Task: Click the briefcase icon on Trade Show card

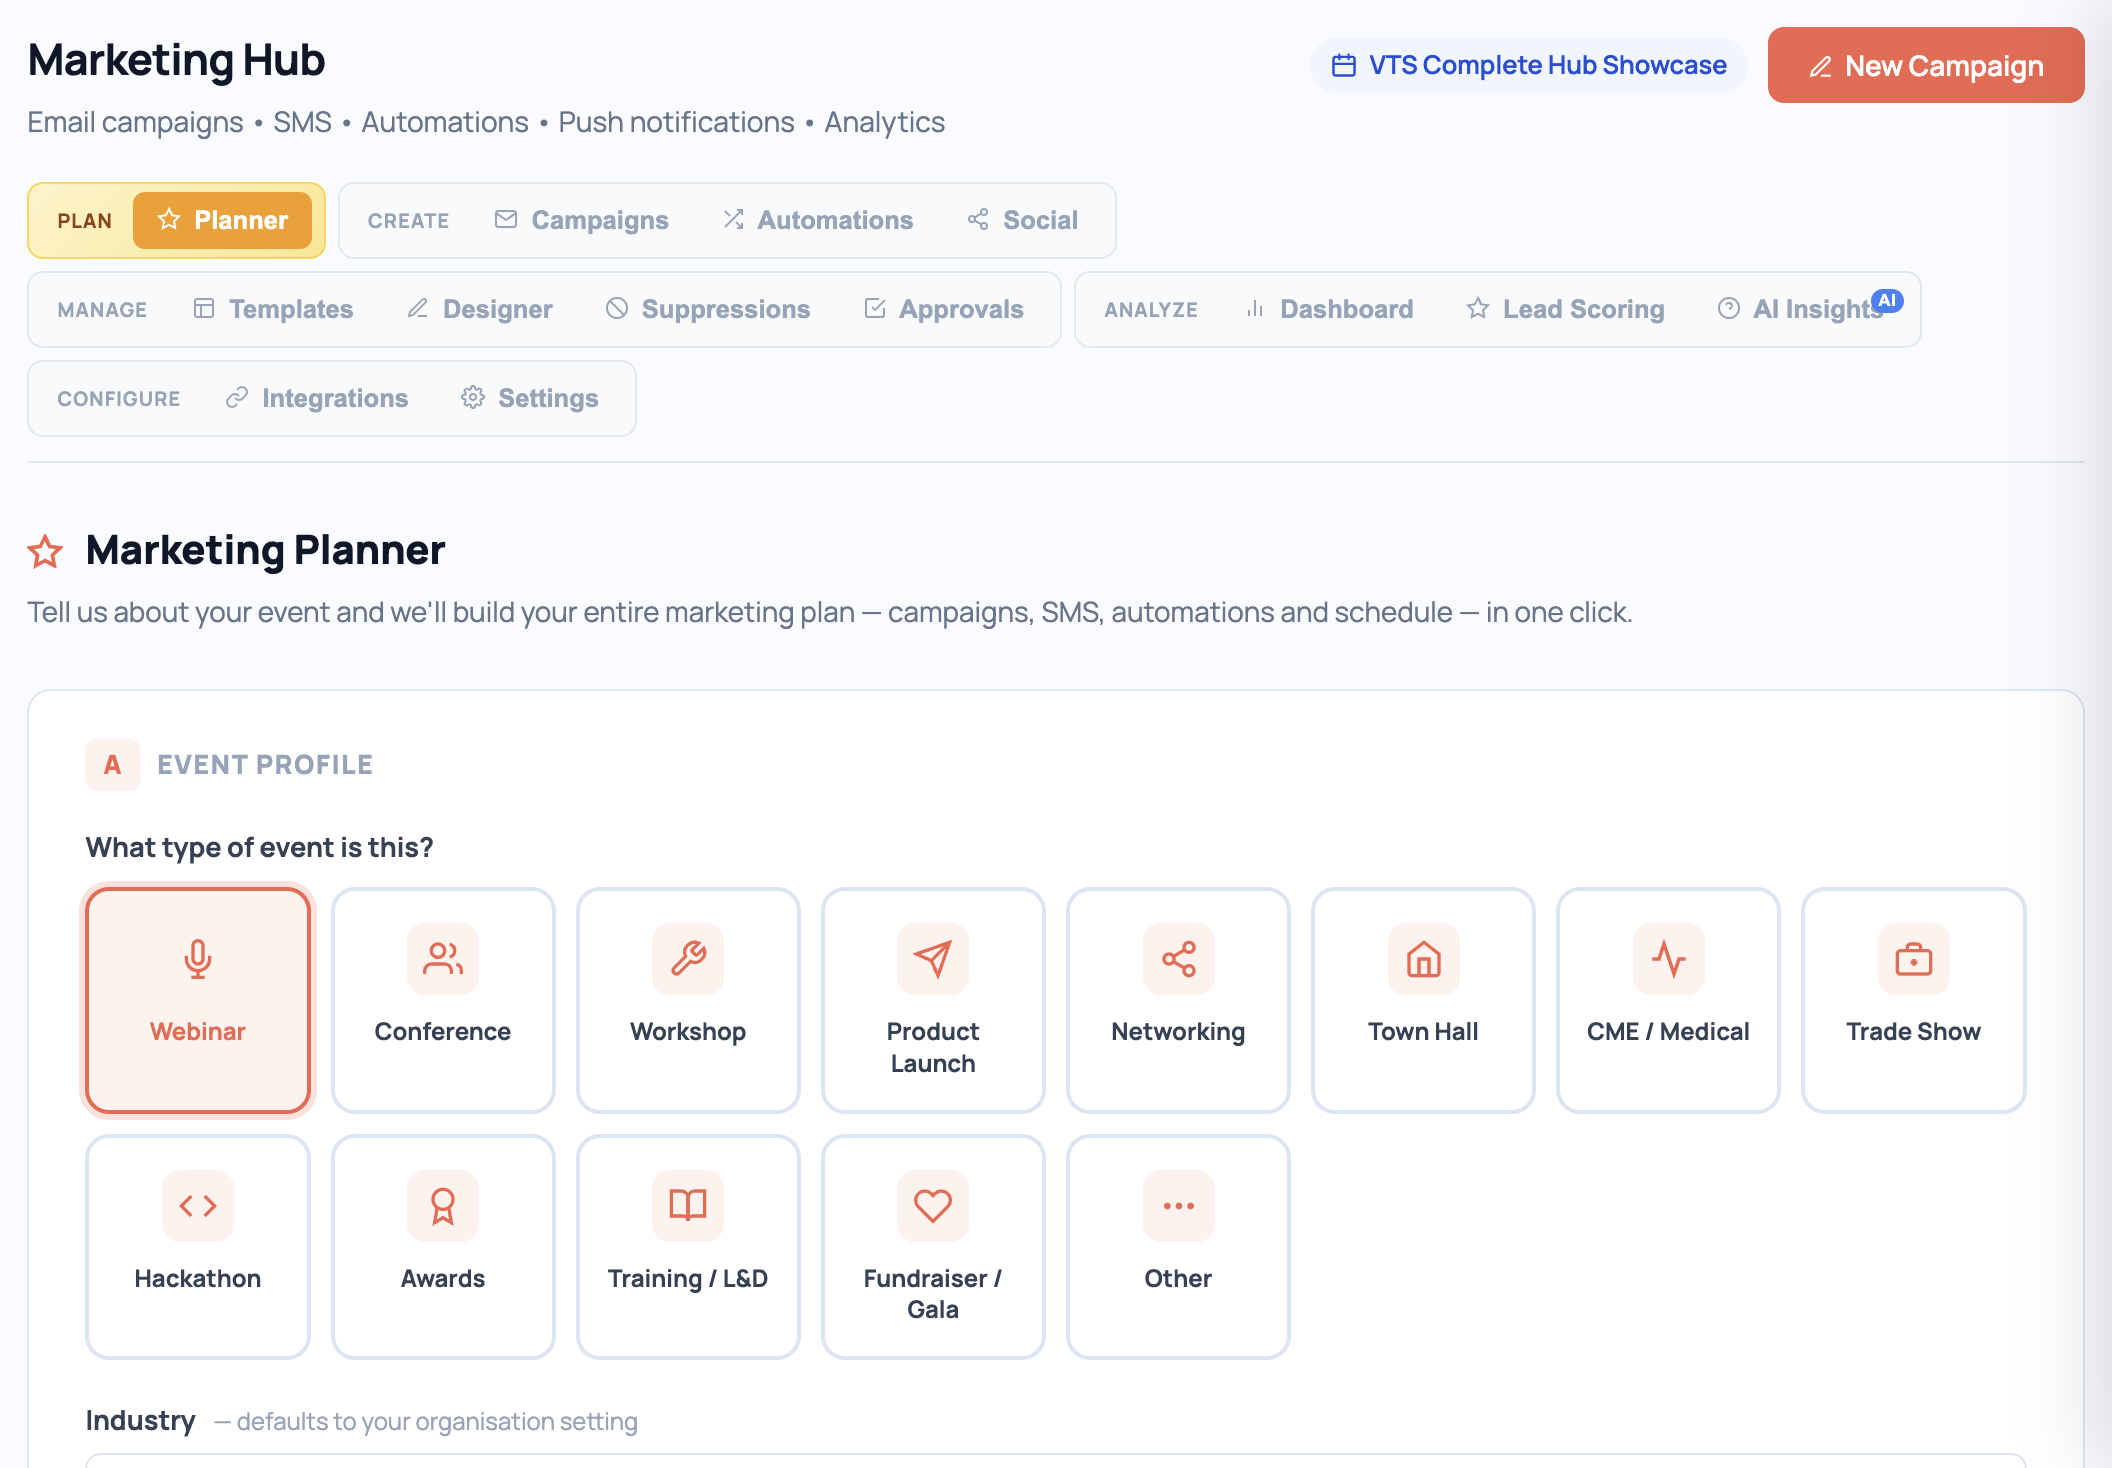Action: 1914,959
